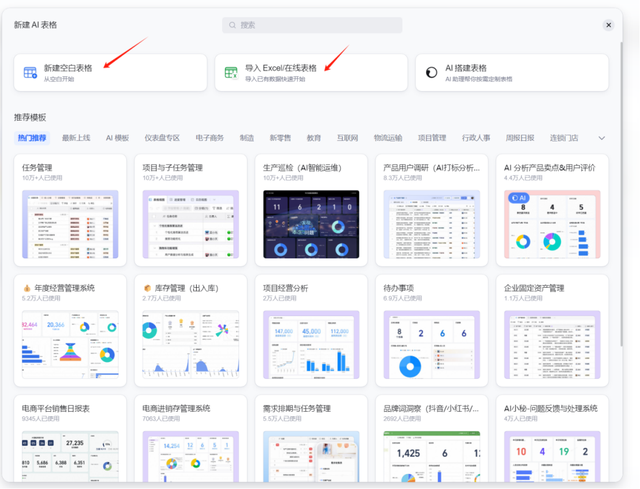Click the 库存管理 box emoji icon
The height and width of the screenshot is (489, 640).
pyautogui.click(x=147, y=288)
